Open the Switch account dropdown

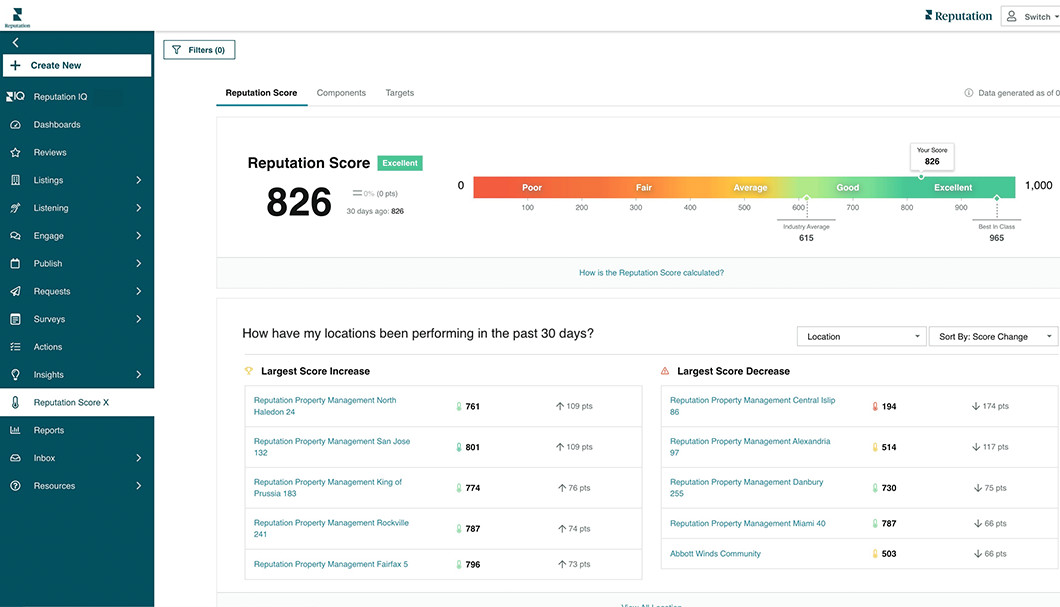(1032, 16)
